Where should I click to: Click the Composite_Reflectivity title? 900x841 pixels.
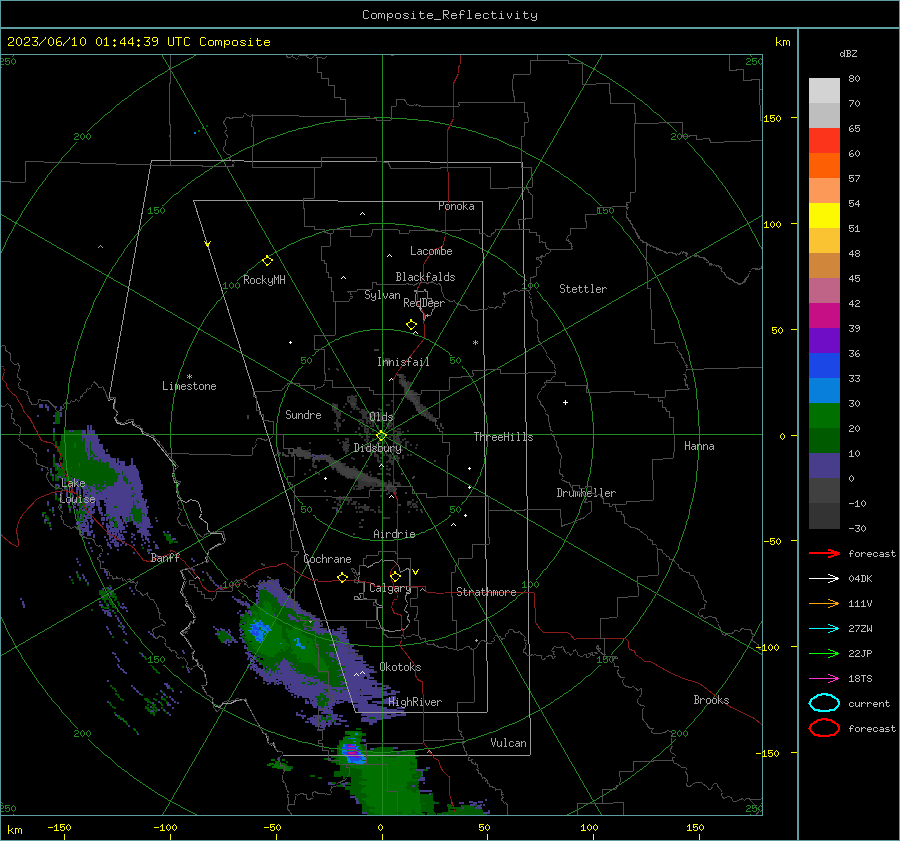pos(450,15)
